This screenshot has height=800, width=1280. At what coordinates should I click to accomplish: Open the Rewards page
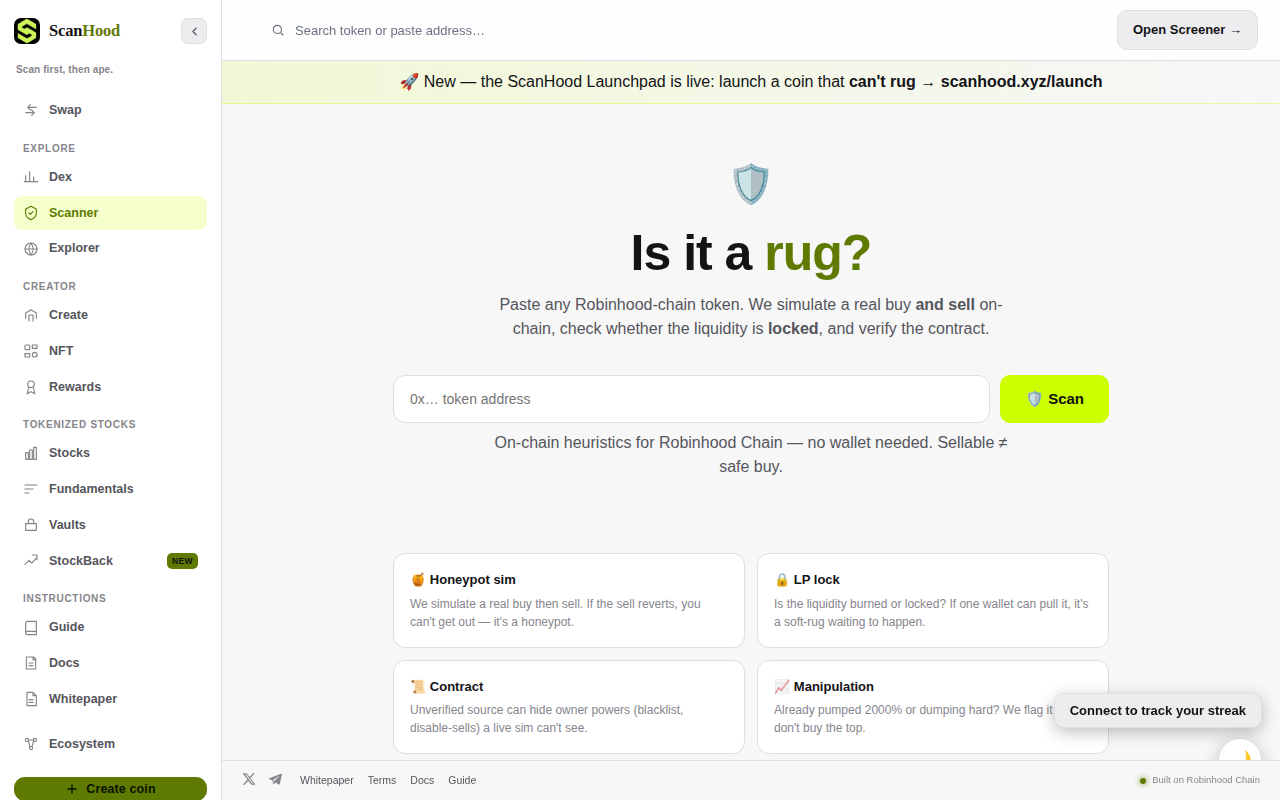coord(110,387)
